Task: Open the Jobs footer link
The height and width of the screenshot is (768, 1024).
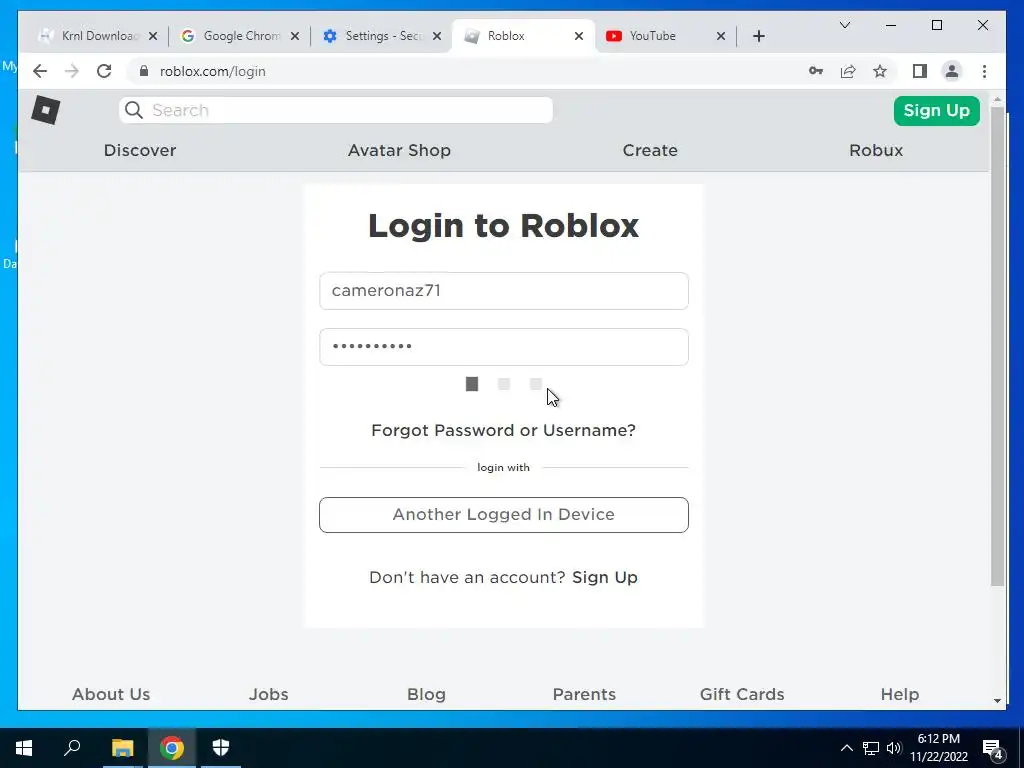Action: (x=268, y=694)
